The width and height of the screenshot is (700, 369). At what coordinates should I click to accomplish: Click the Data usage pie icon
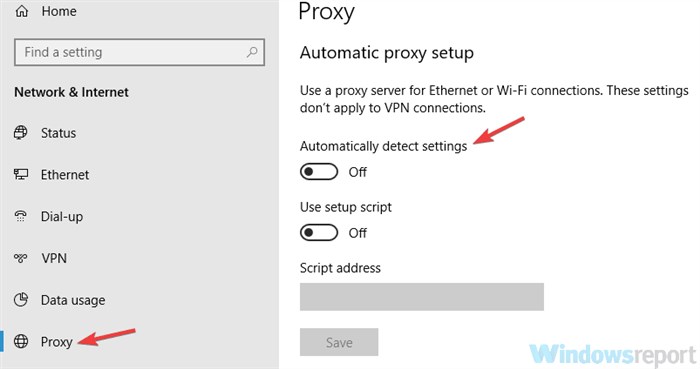(x=21, y=300)
